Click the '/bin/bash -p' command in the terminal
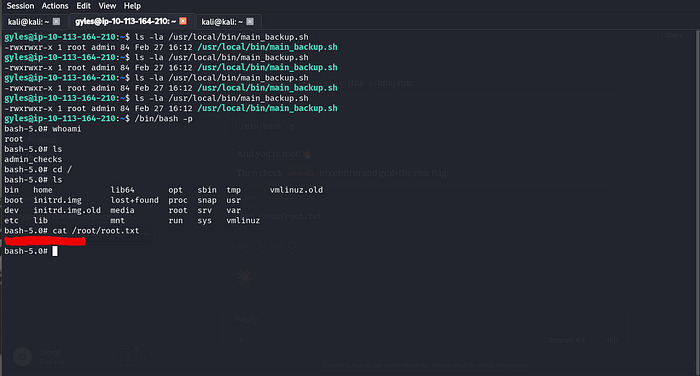The height and width of the screenshot is (376, 700). point(163,118)
